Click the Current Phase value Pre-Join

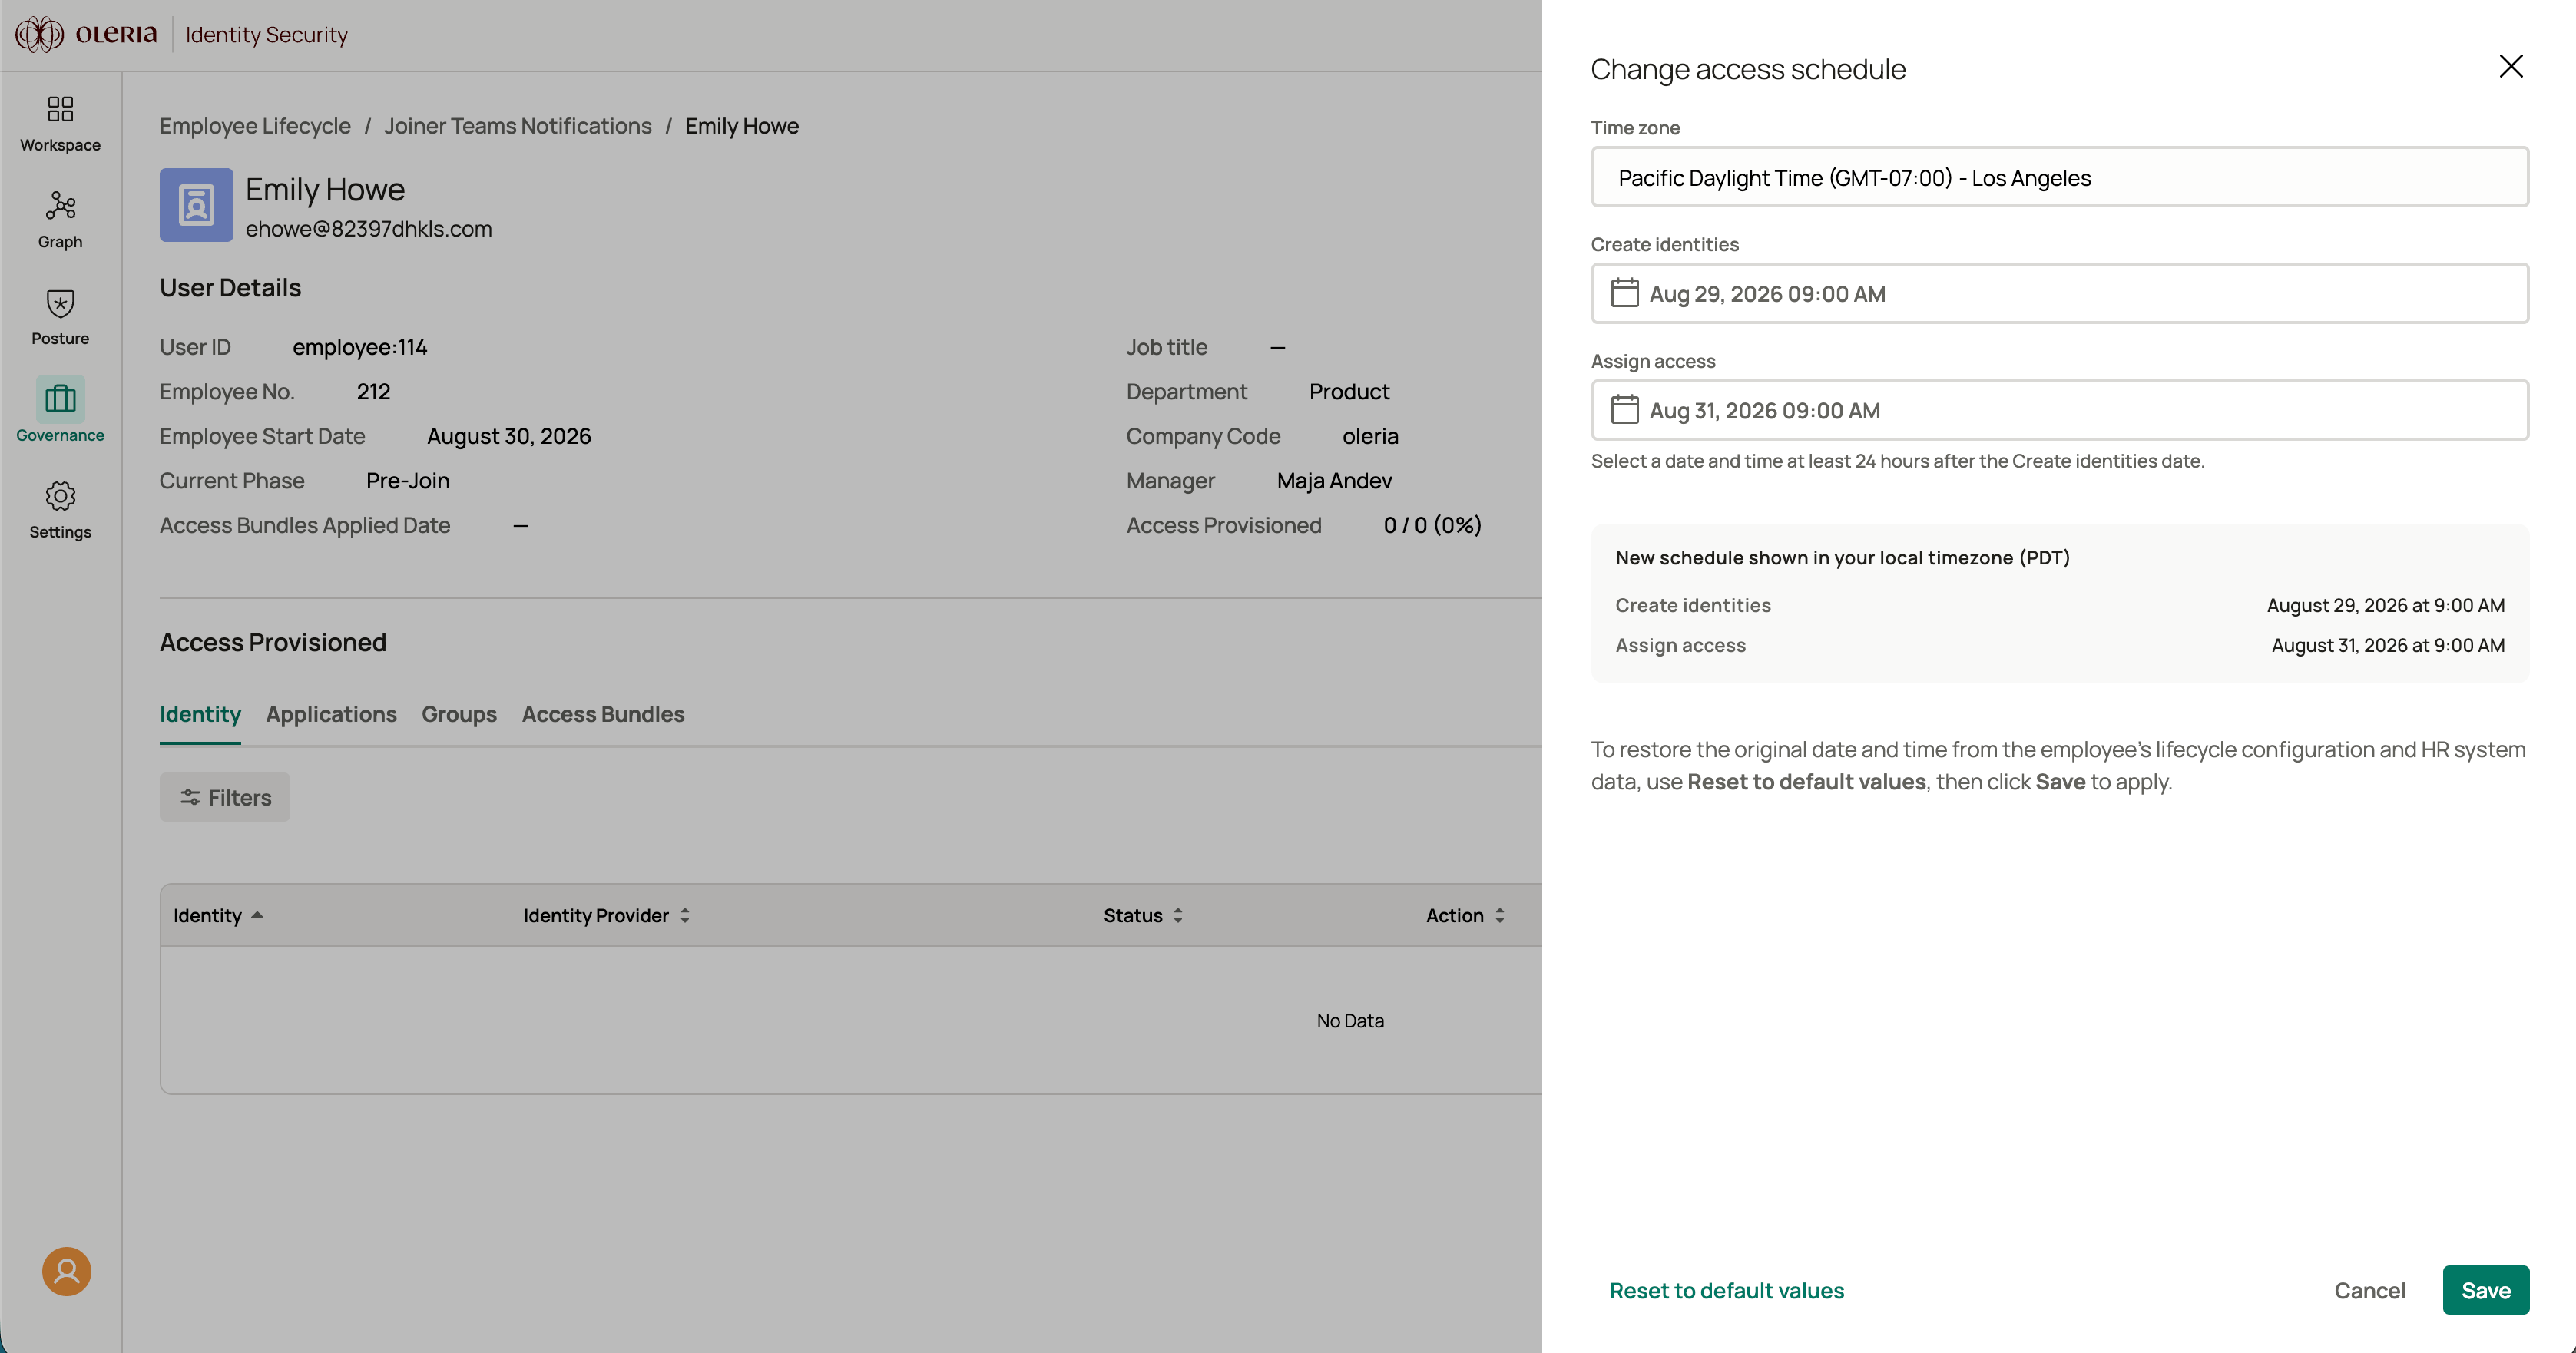(408, 481)
